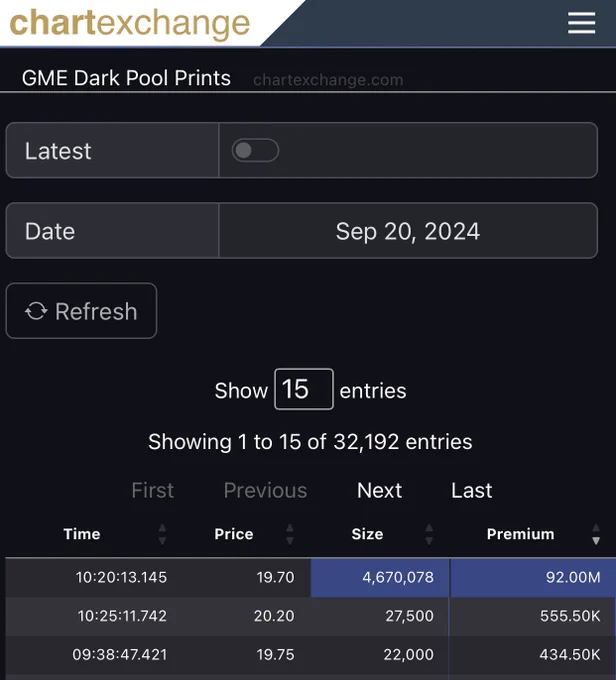Viewport: 616px width, 680px height.
Task: Sort table by Price column header
Action: (x=234, y=534)
